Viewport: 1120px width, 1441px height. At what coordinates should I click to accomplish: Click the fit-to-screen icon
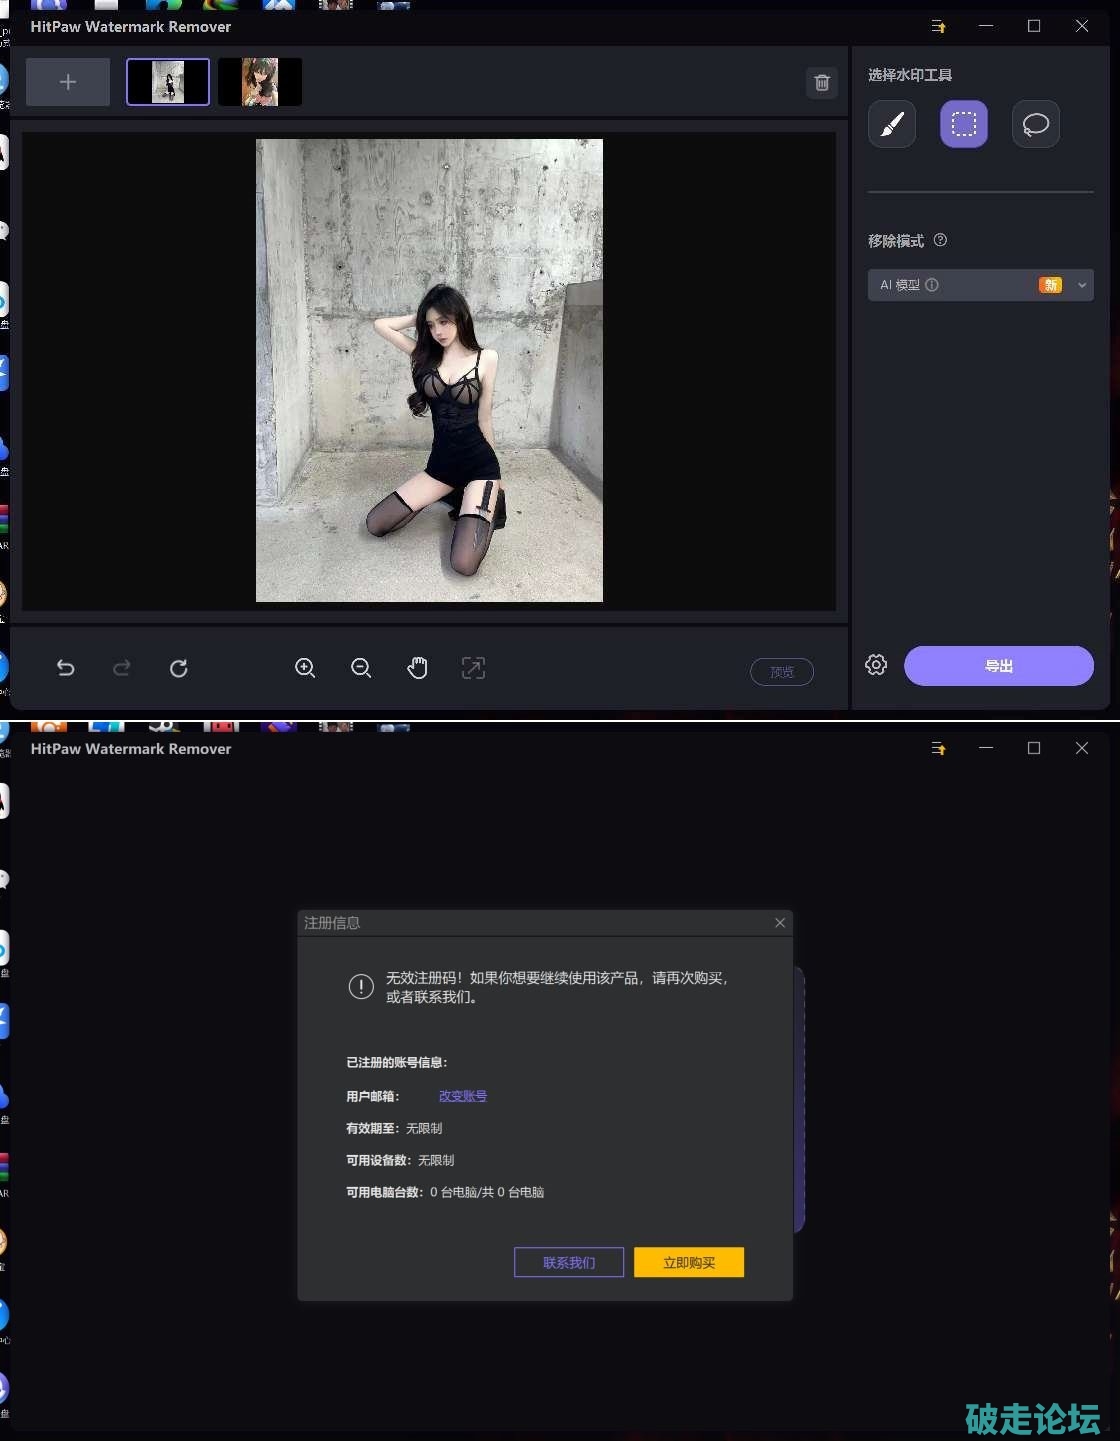[473, 668]
